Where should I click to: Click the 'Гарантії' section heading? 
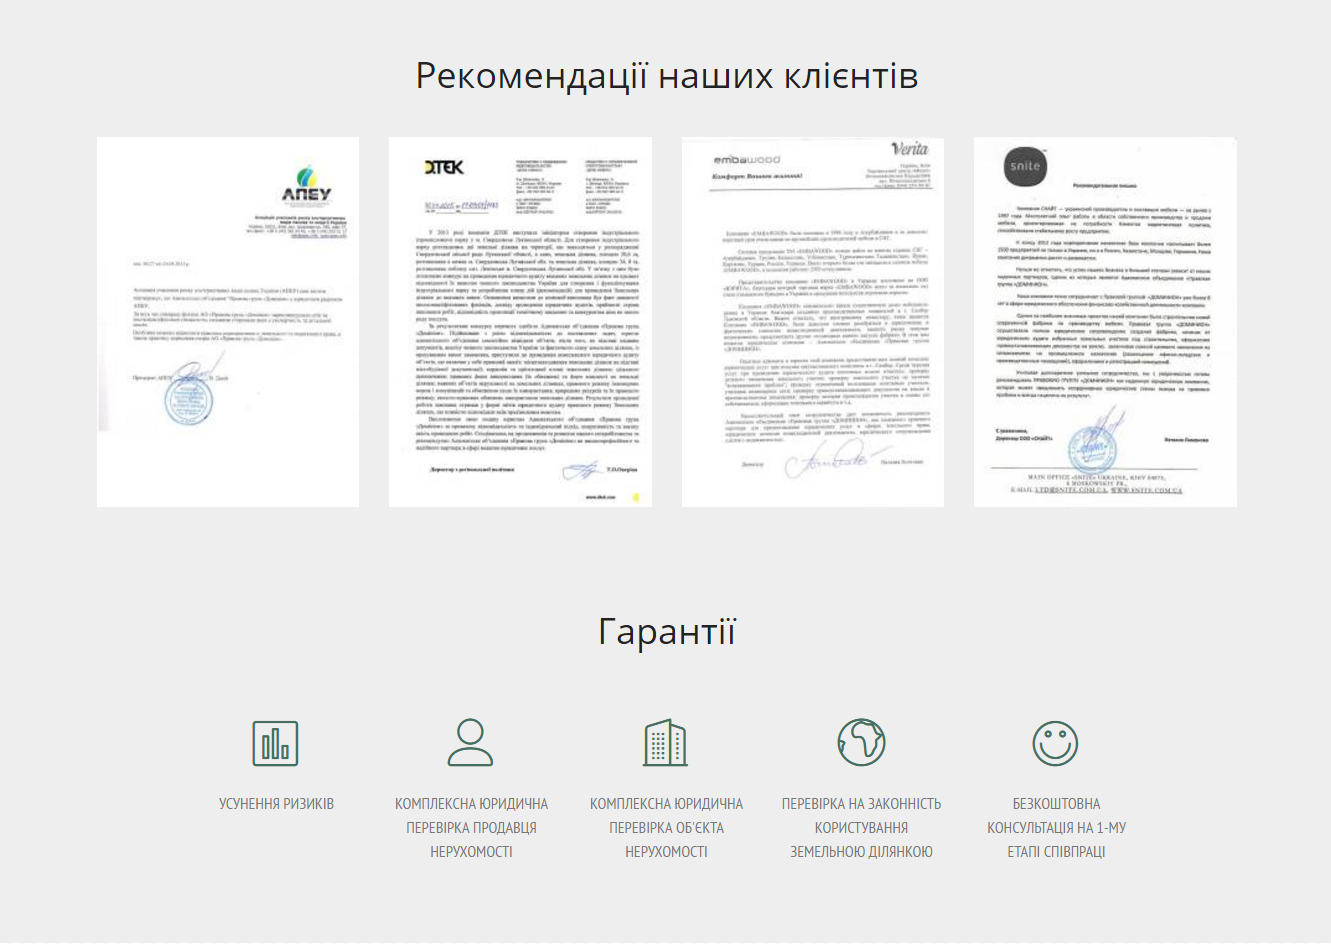[666, 632]
